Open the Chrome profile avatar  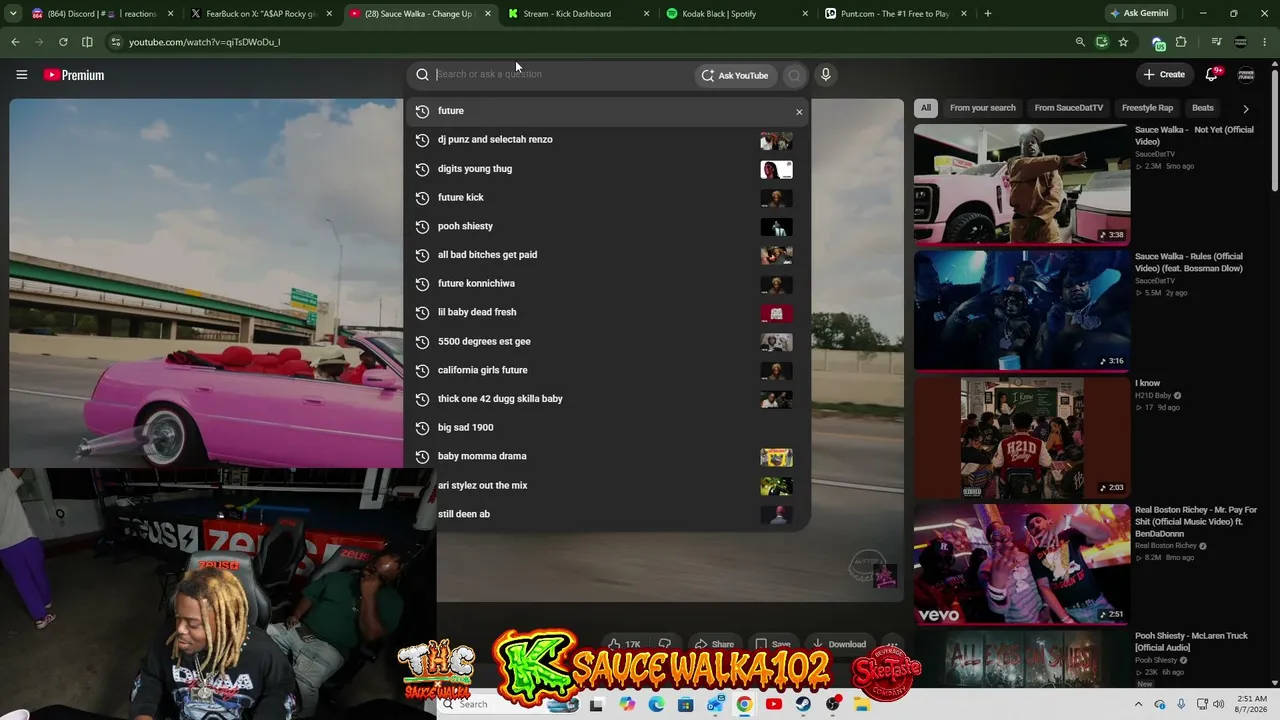pos(1241,42)
